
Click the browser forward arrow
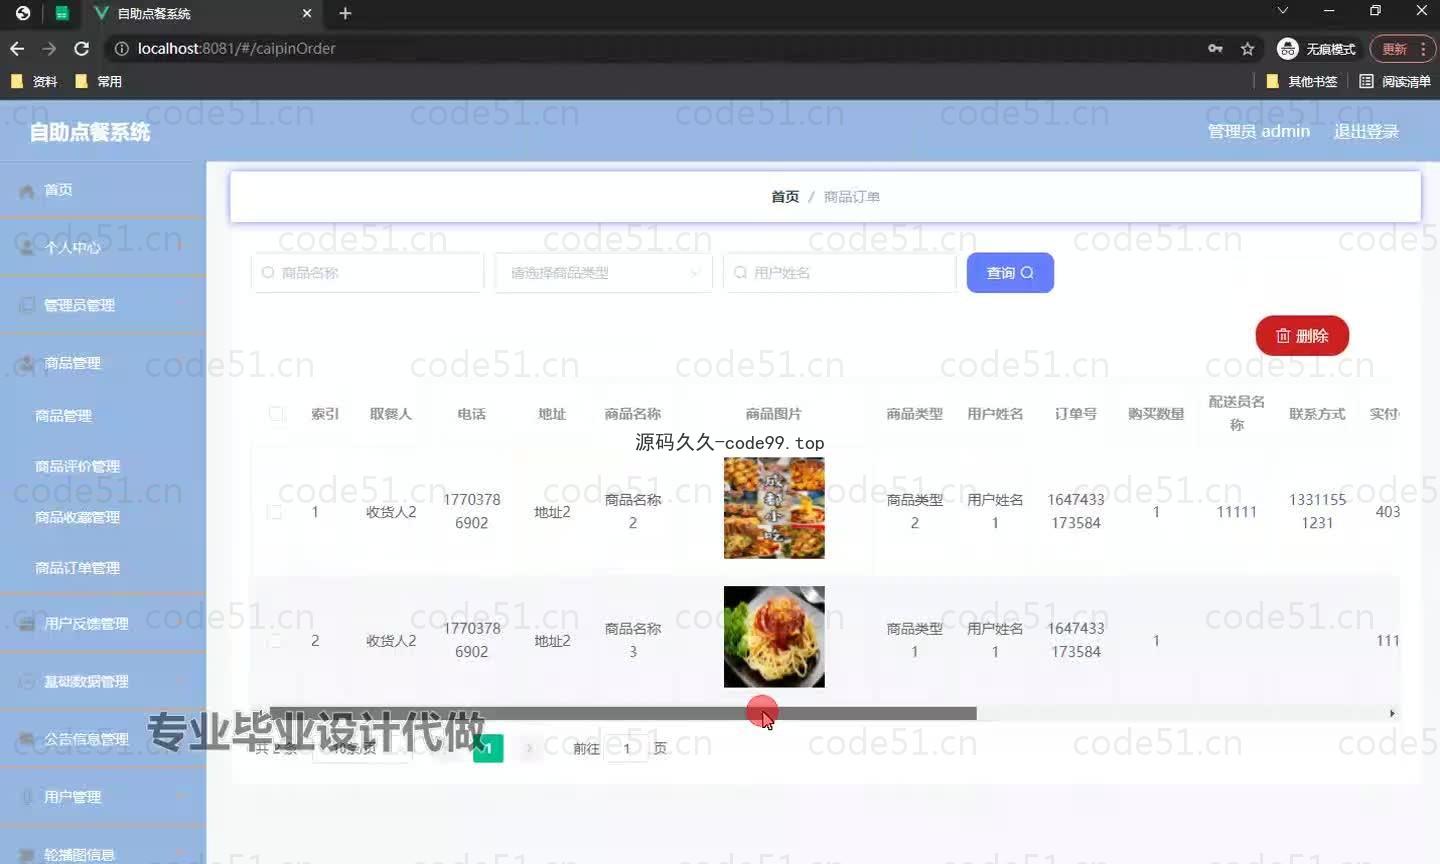pos(49,48)
